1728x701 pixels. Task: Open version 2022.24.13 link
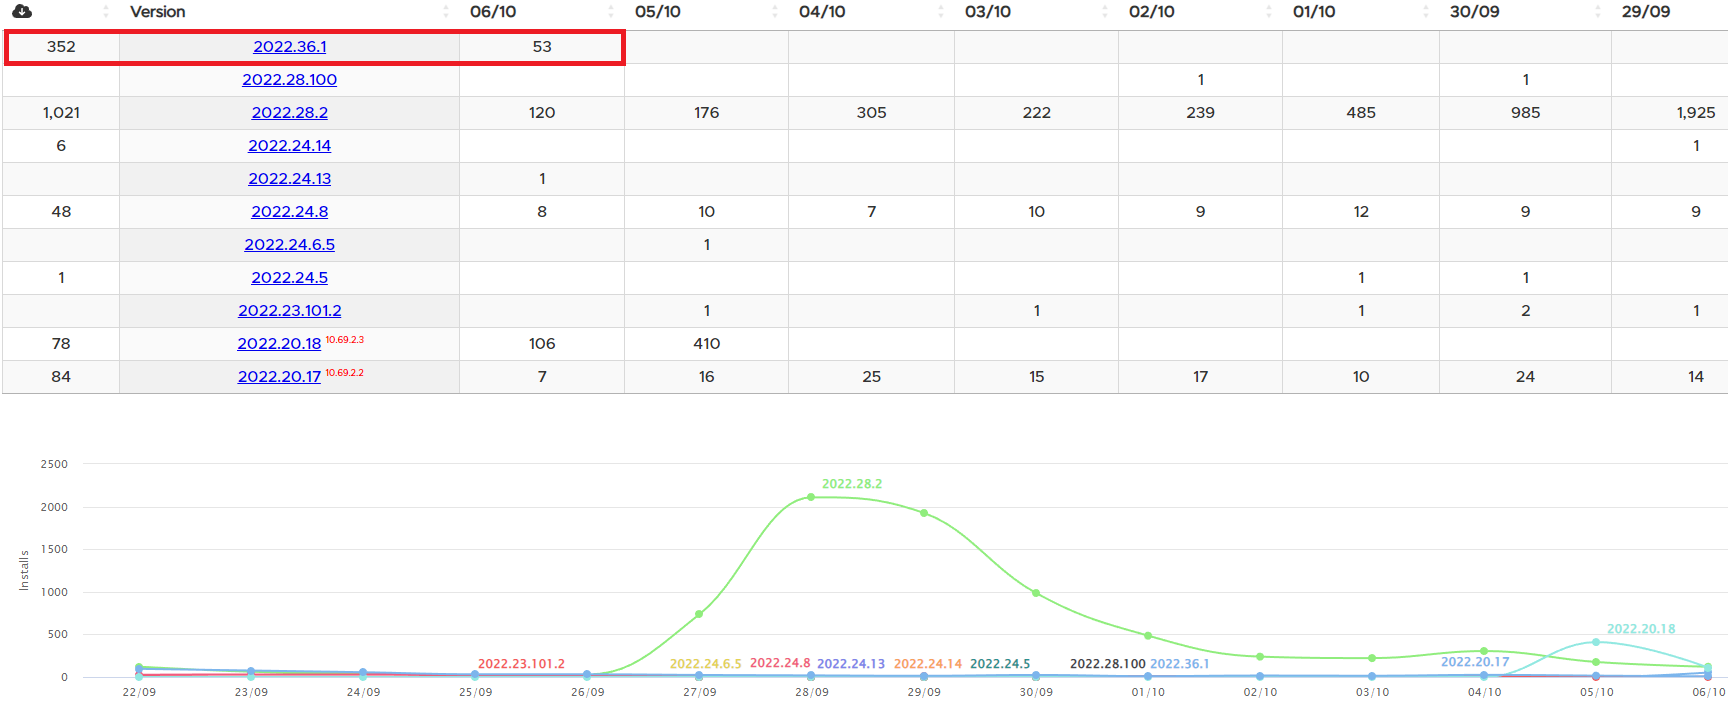coord(289,179)
